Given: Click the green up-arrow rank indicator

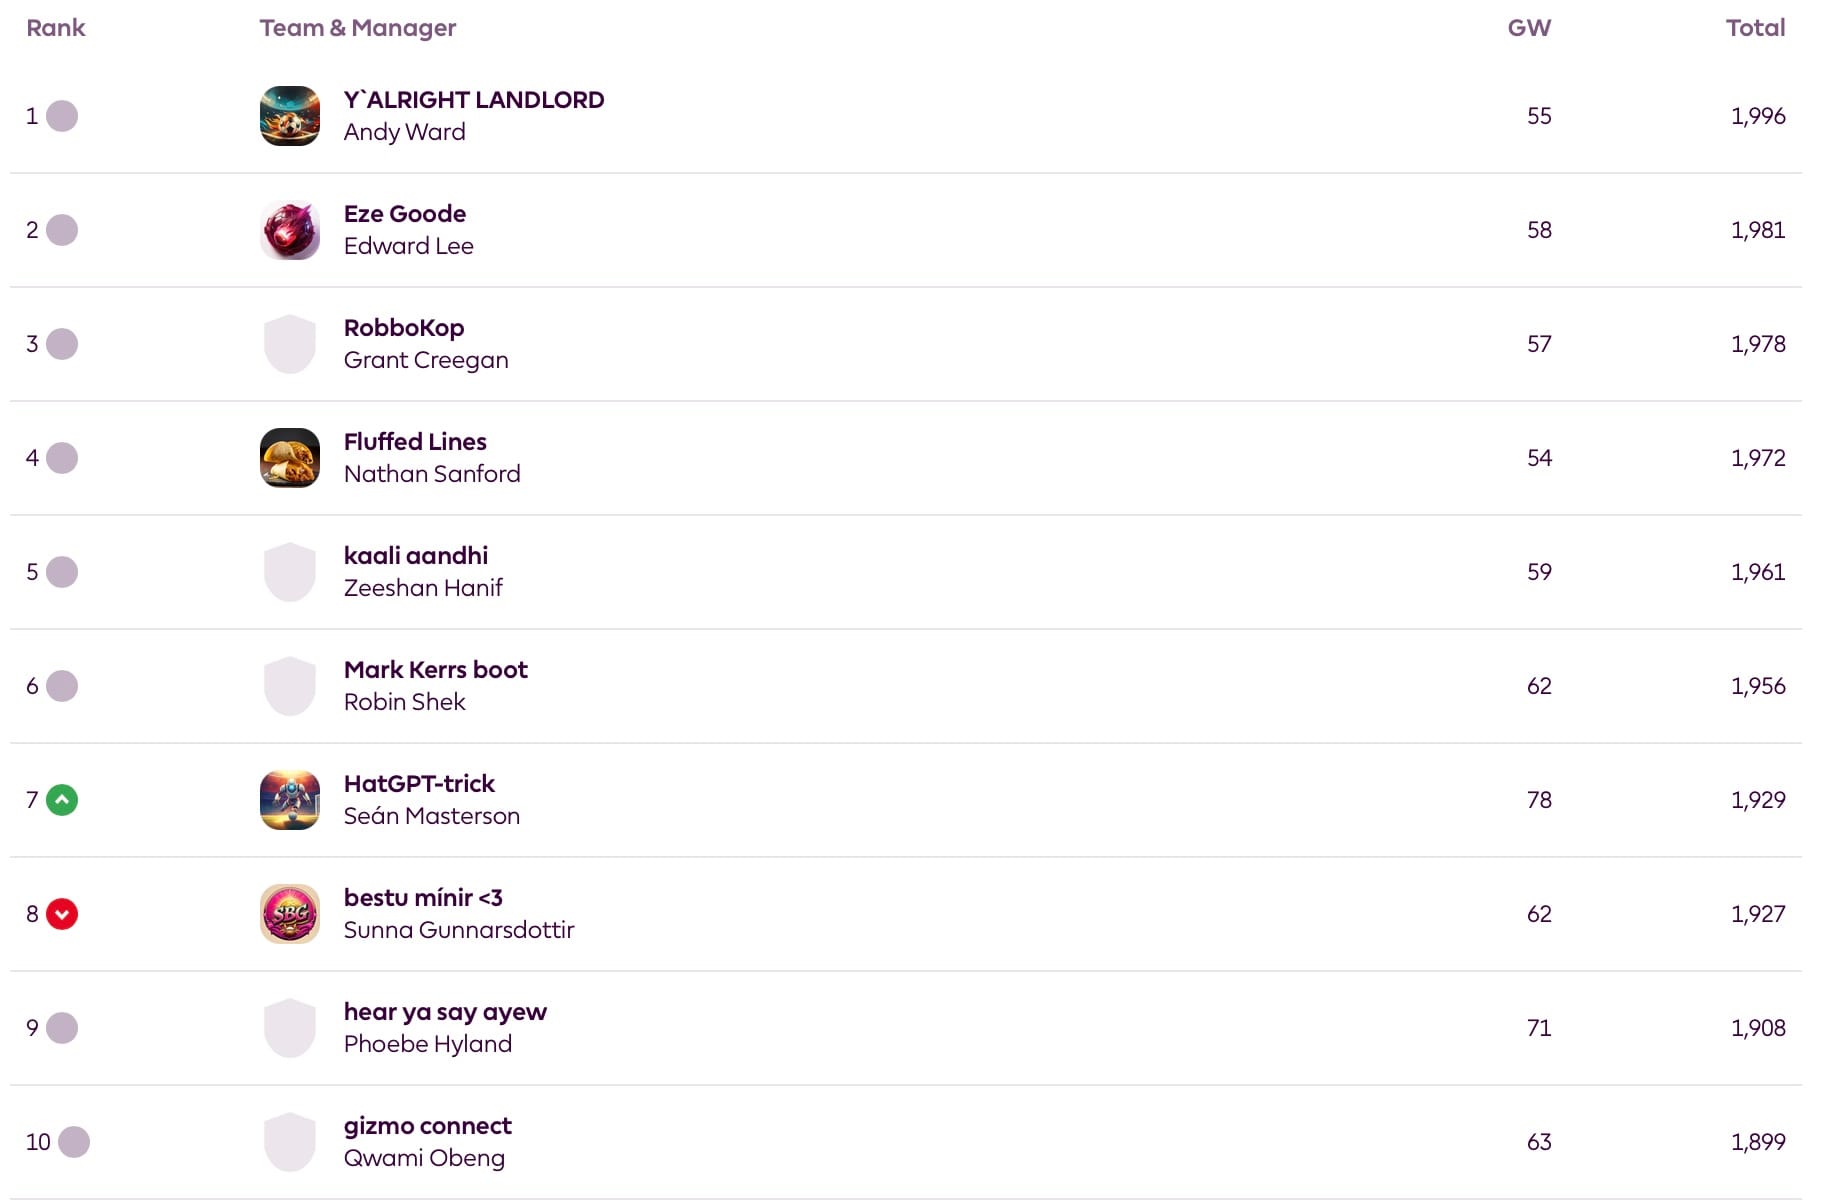Looking at the screenshot, I should tap(62, 800).
